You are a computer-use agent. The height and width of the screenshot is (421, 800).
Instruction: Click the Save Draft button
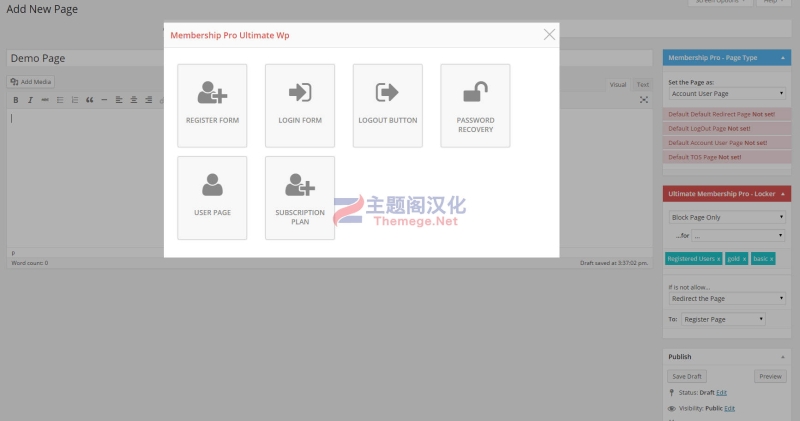pyautogui.click(x=687, y=377)
